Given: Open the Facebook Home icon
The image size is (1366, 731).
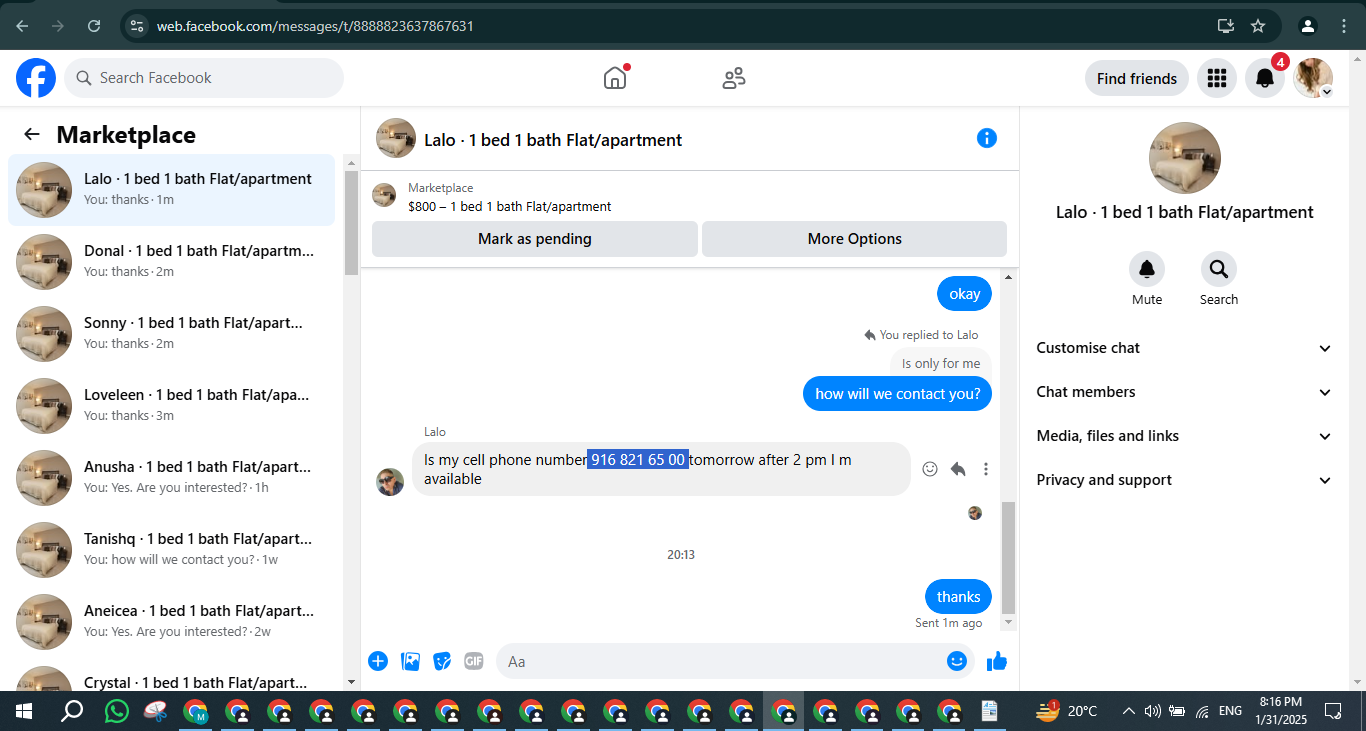Looking at the screenshot, I should (x=615, y=78).
